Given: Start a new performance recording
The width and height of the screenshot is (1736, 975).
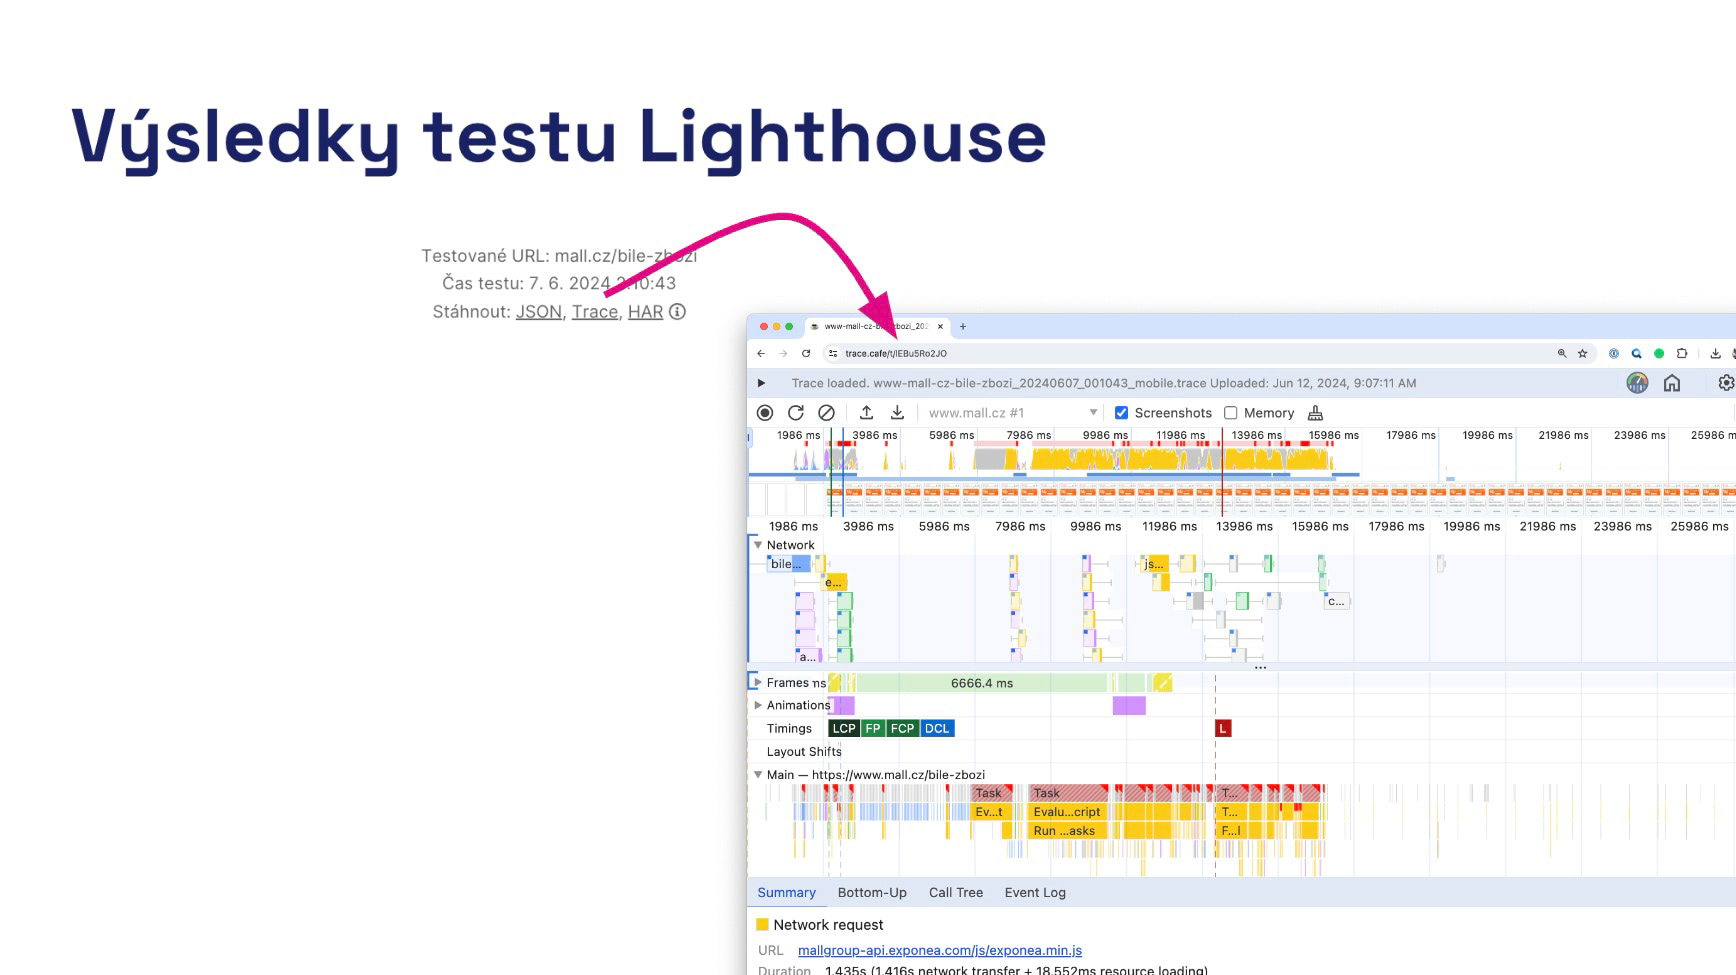Looking at the screenshot, I should [765, 412].
